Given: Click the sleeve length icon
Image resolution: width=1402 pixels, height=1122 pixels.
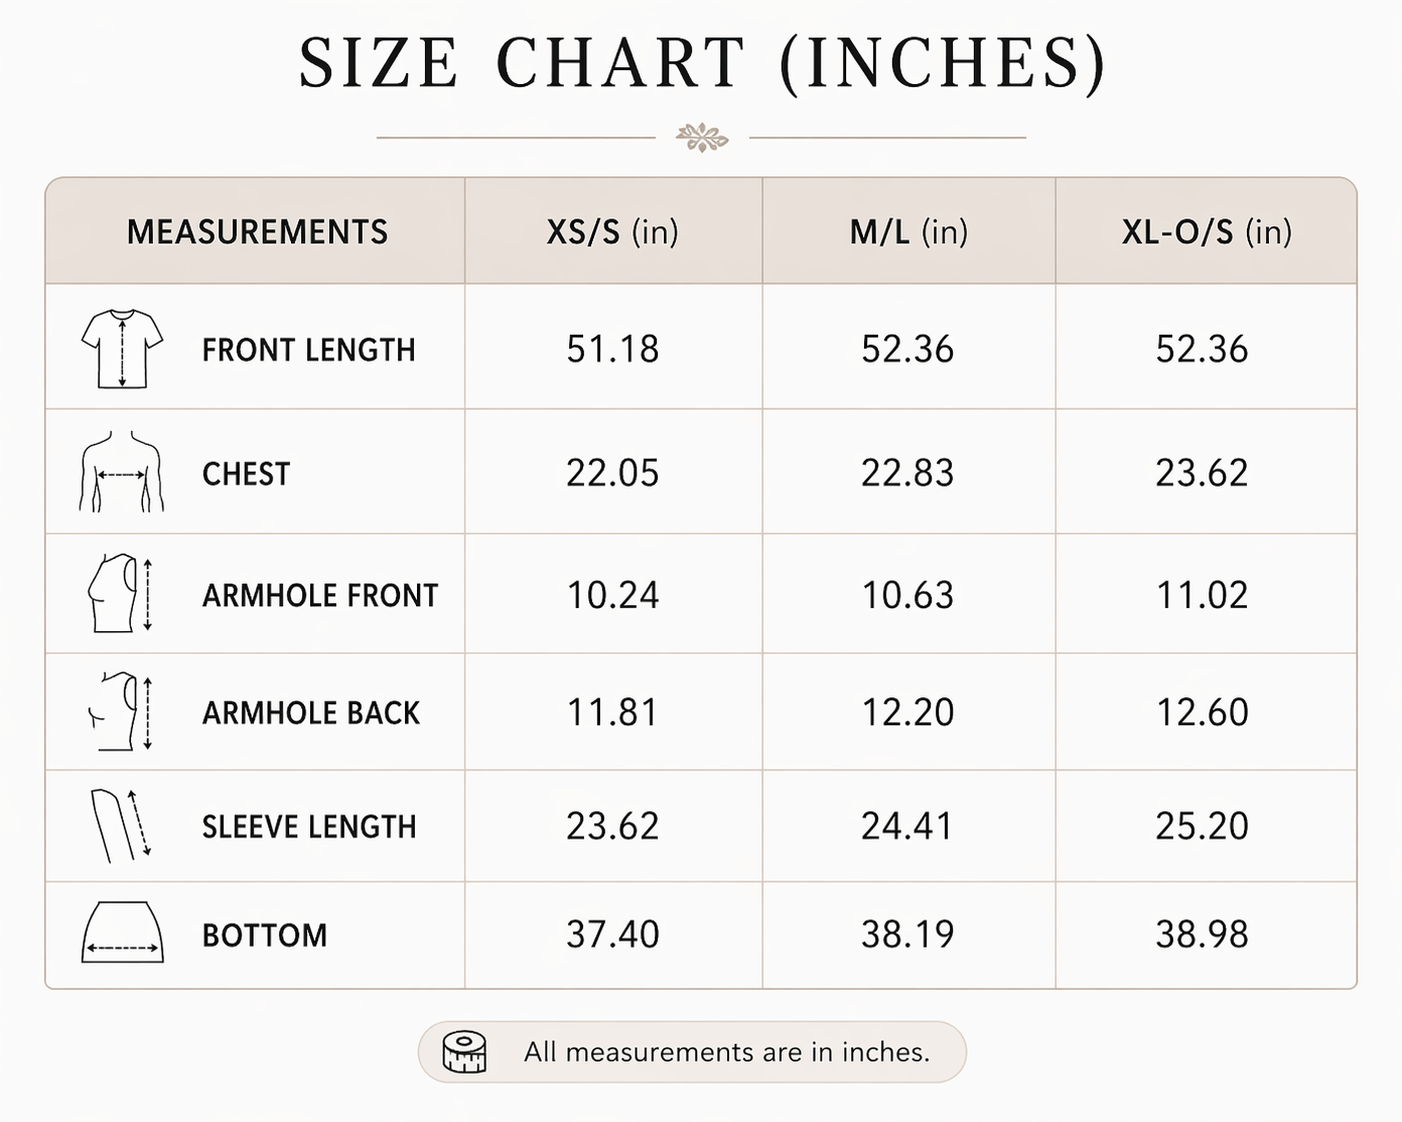Looking at the screenshot, I should 121,825.
